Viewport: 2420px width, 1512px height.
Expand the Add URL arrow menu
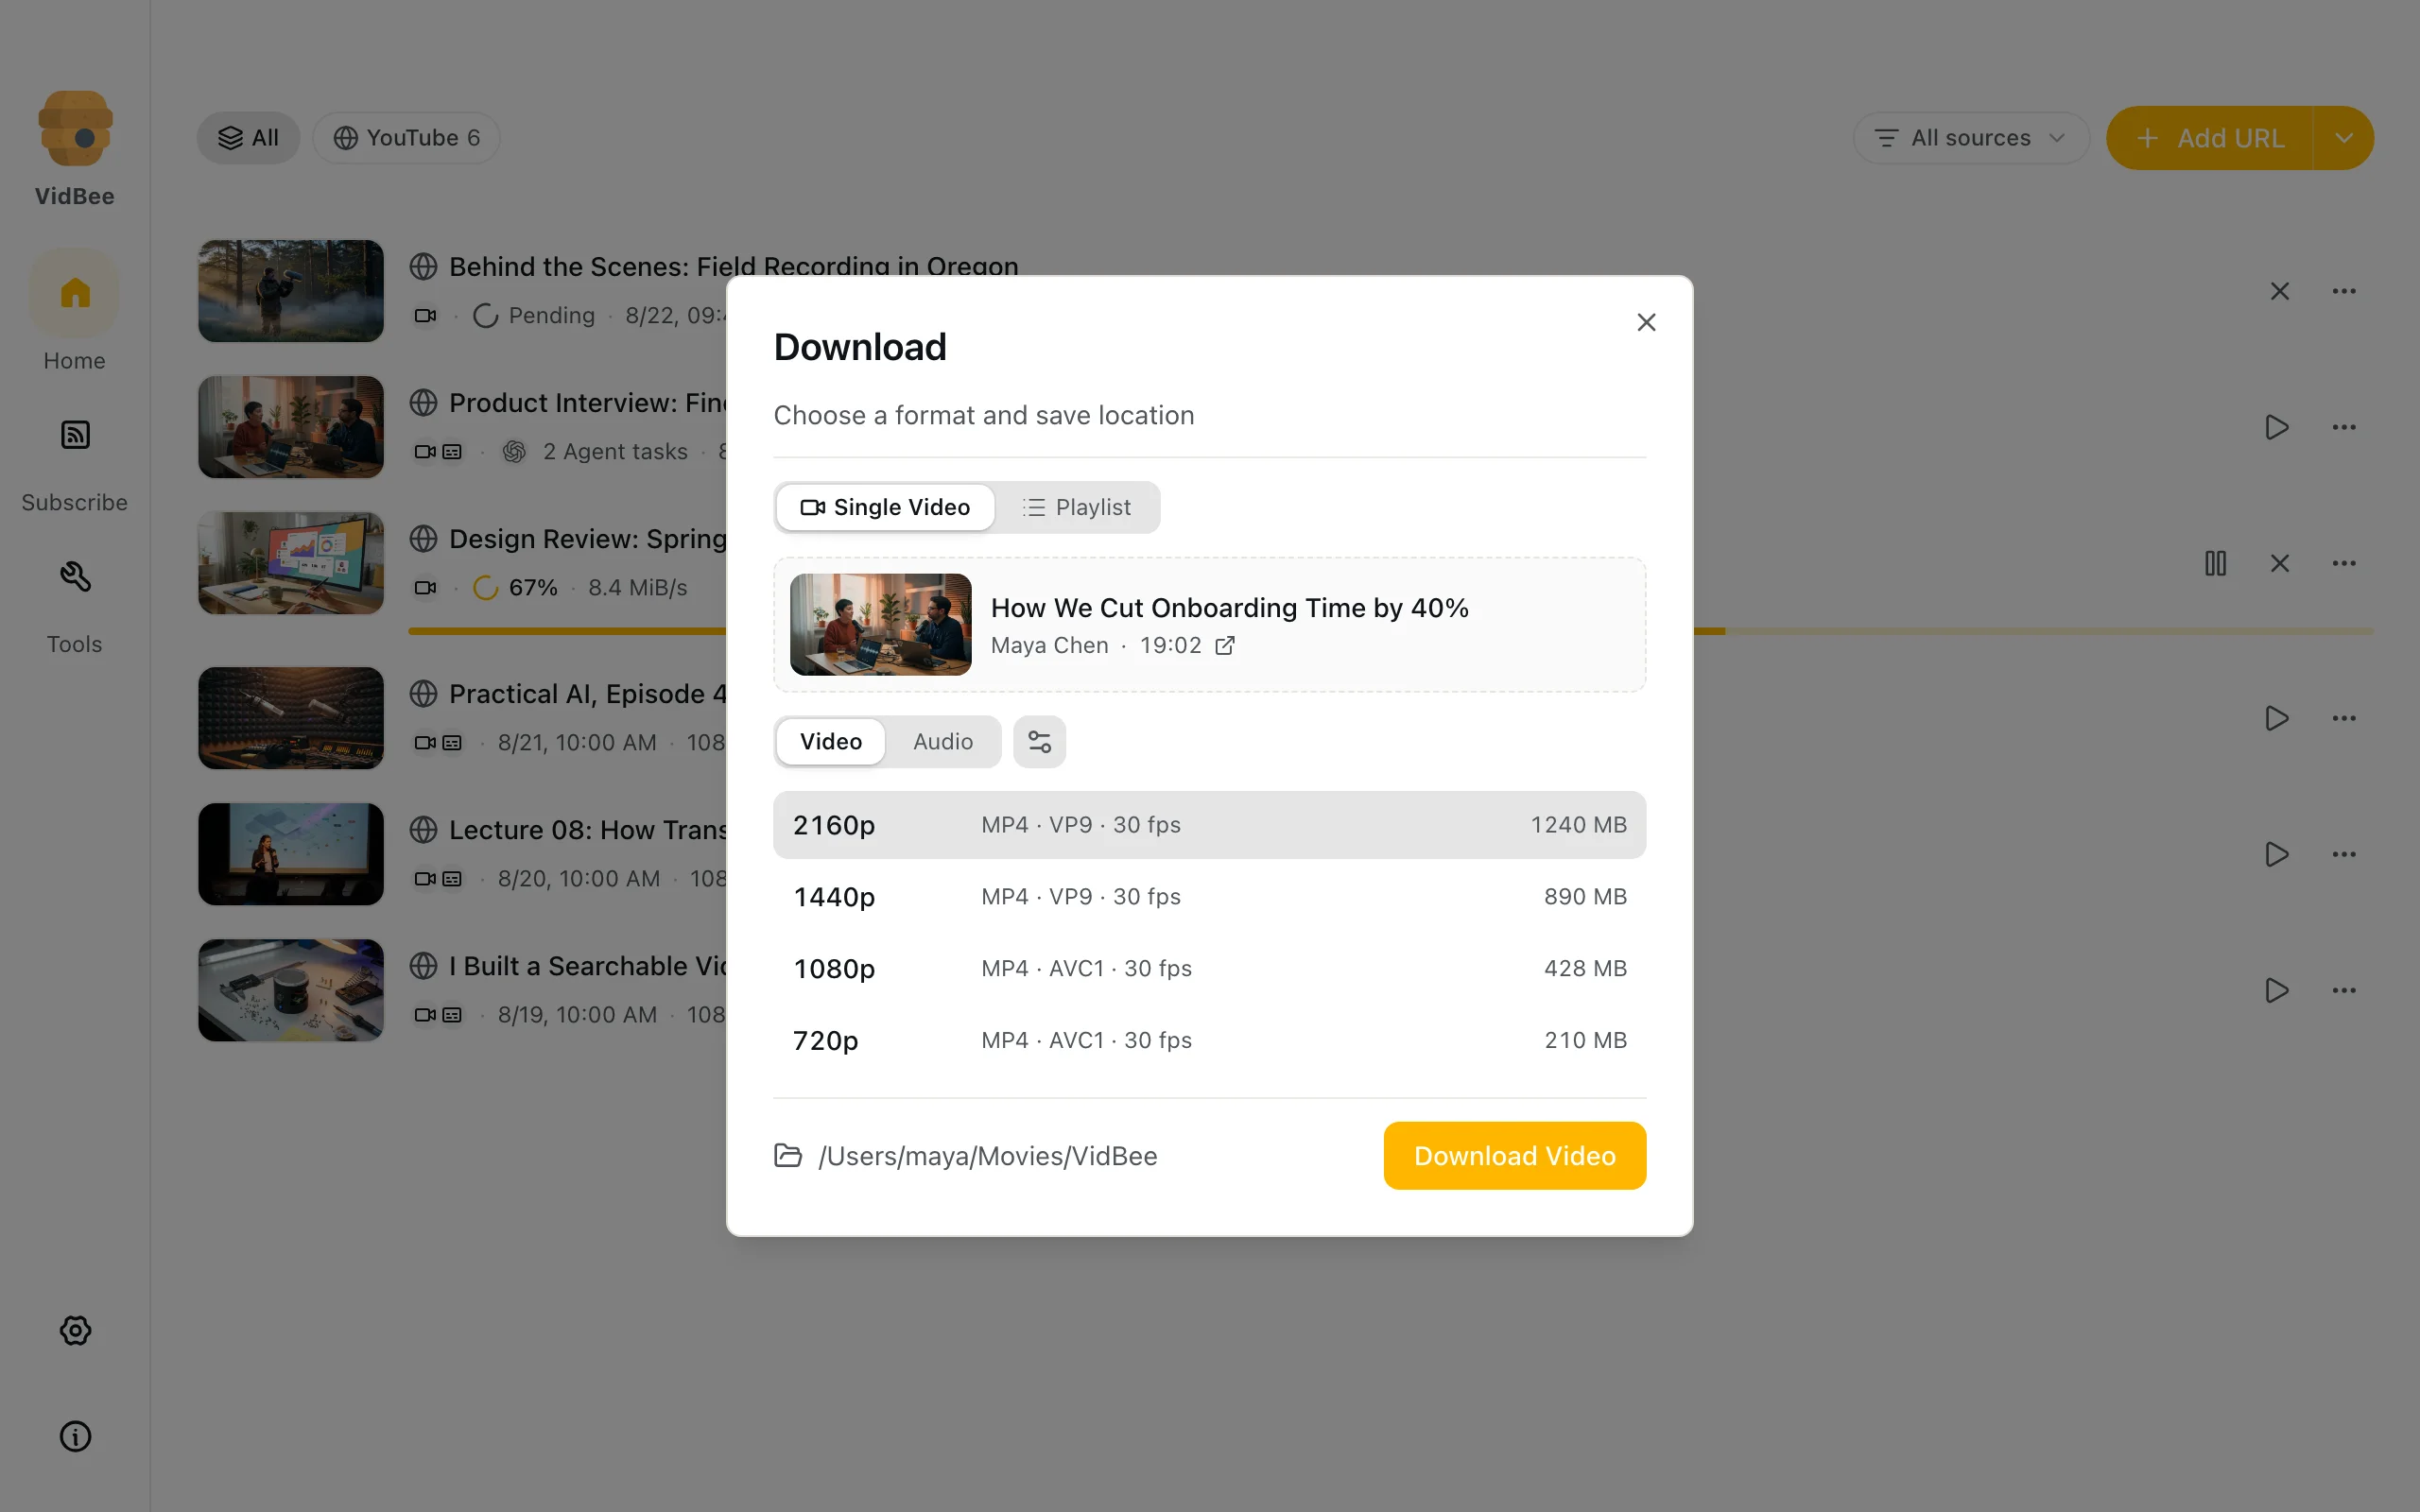tap(2343, 138)
